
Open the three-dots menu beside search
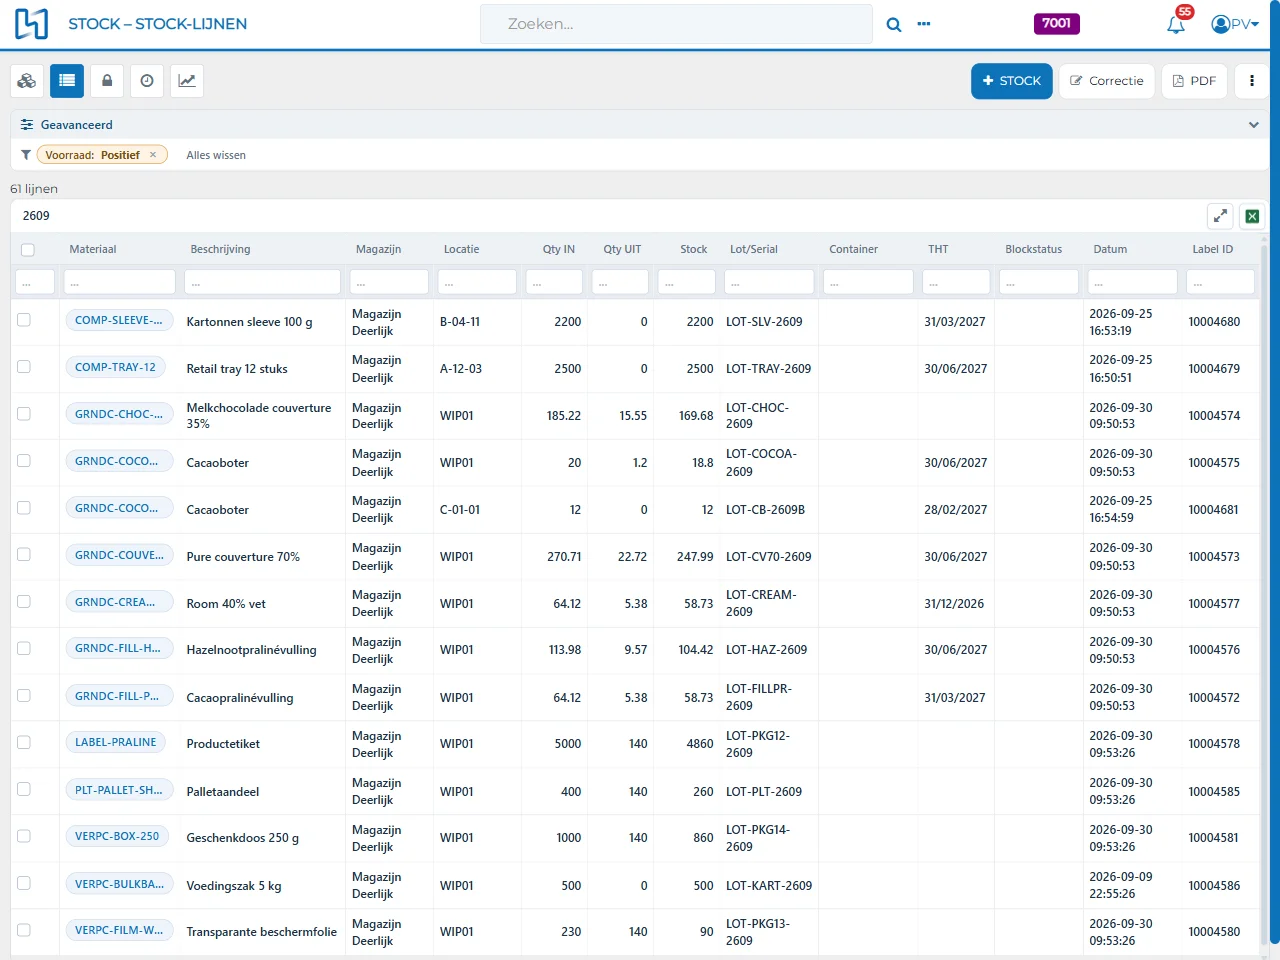point(924,24)
